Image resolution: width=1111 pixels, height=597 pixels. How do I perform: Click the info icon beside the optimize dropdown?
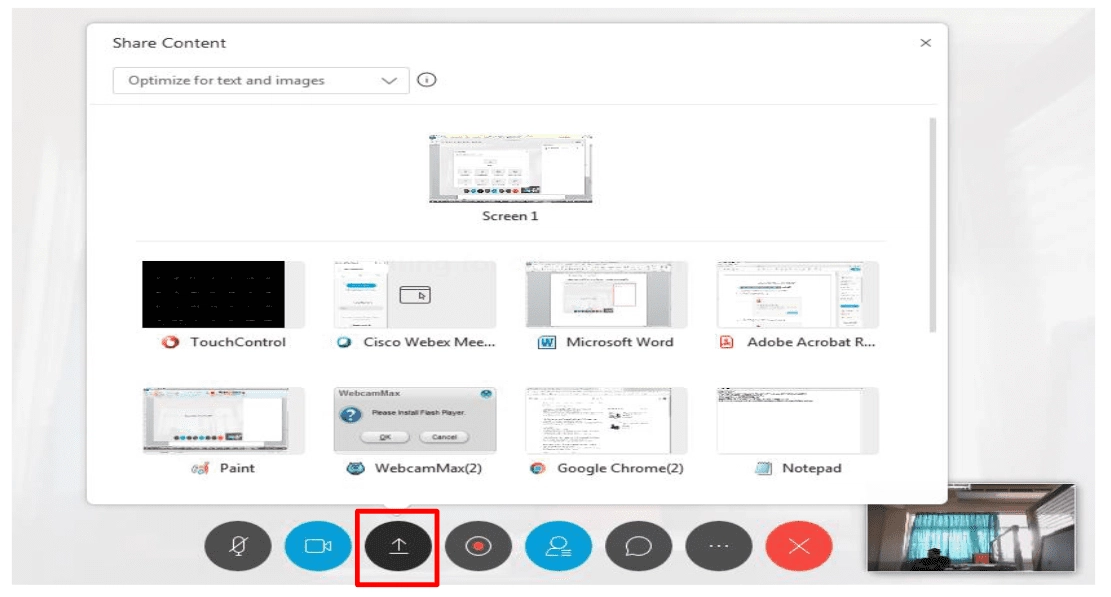(x=427, y=80)
